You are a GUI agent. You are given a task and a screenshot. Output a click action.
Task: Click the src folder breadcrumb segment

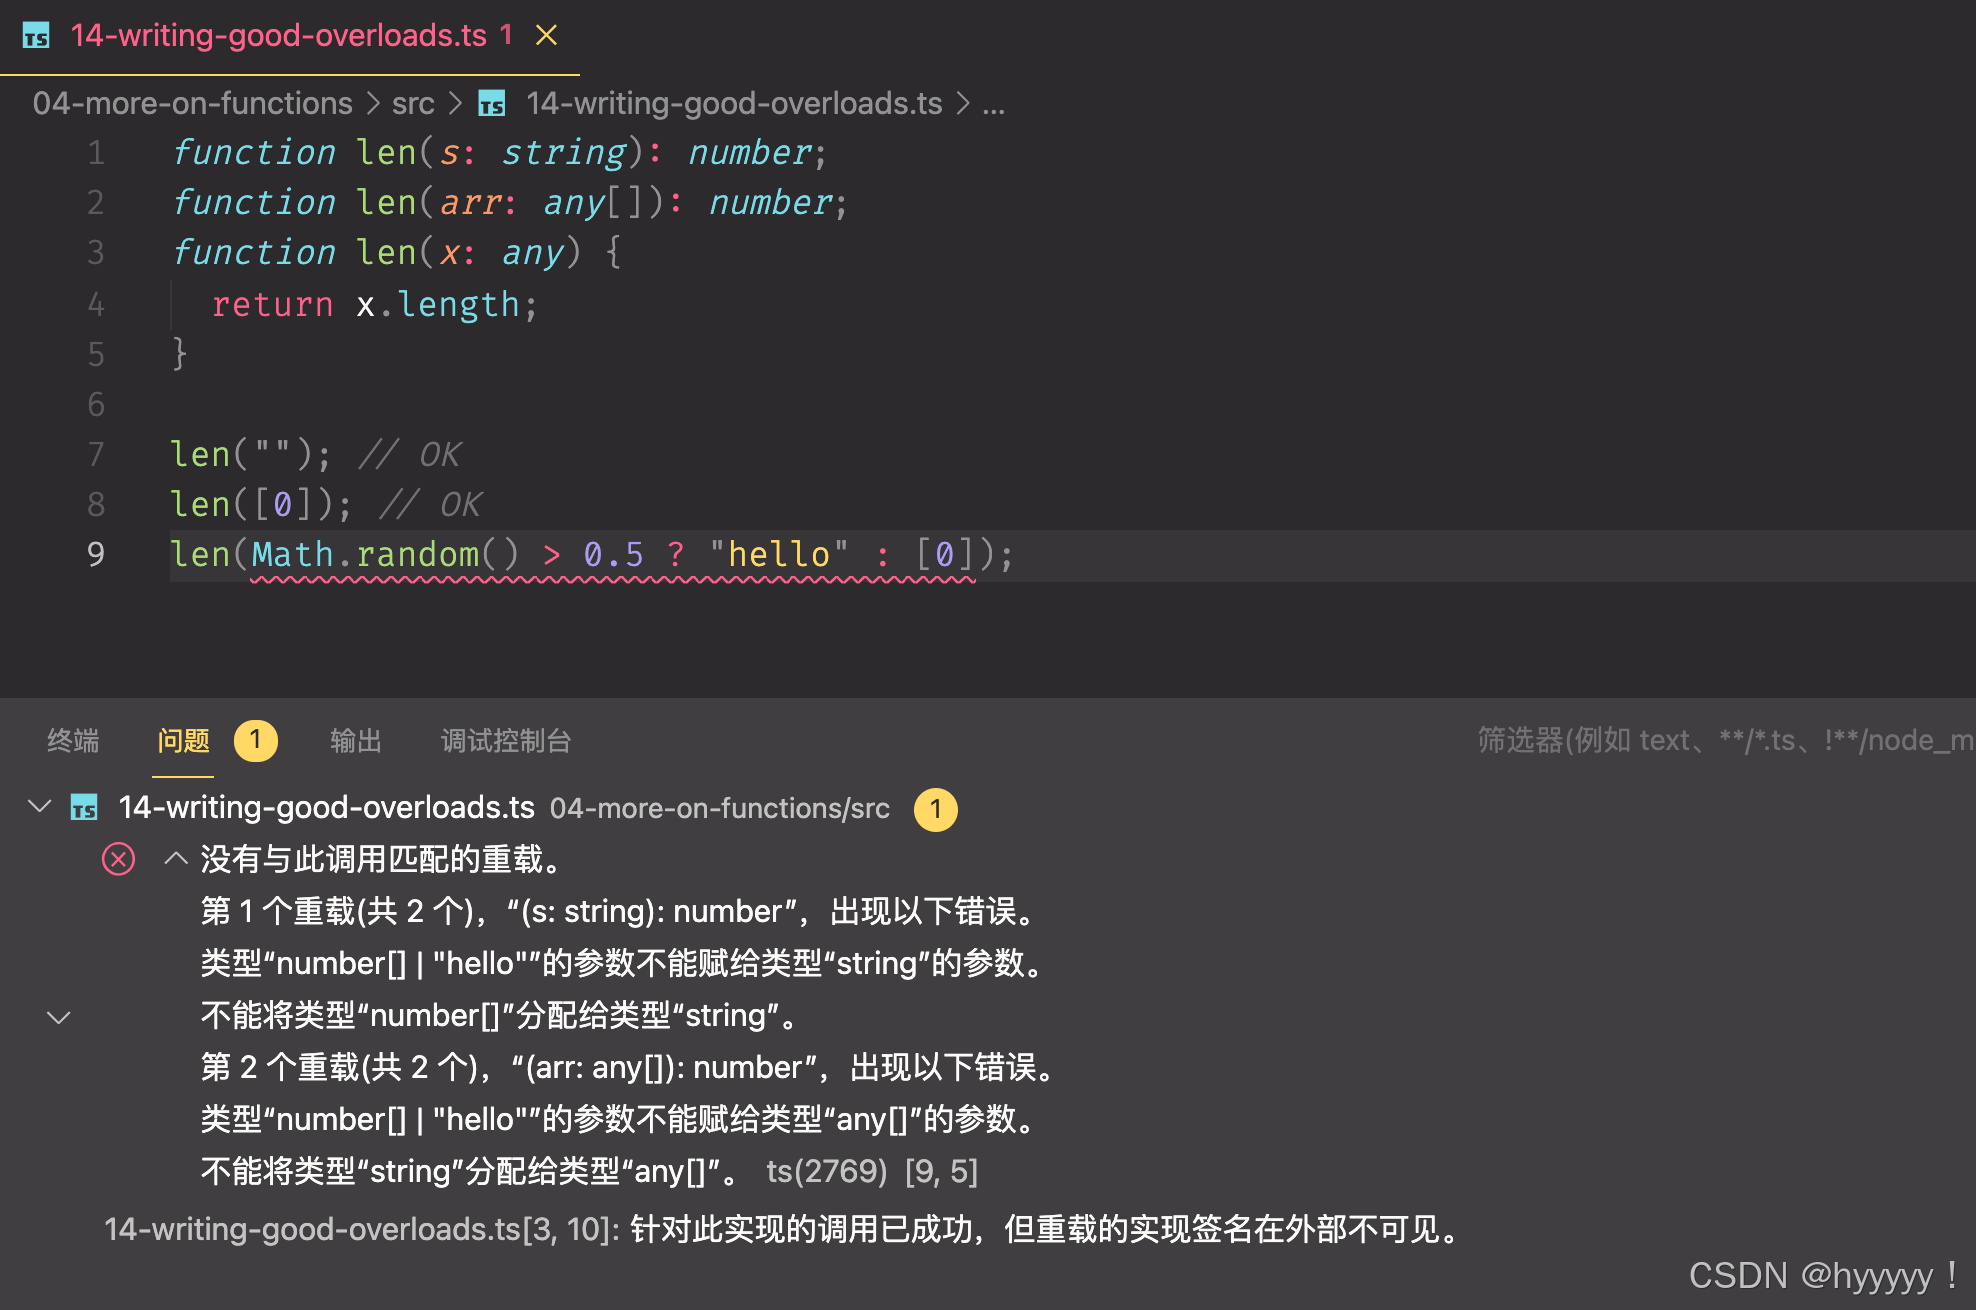tap(412, 103)
